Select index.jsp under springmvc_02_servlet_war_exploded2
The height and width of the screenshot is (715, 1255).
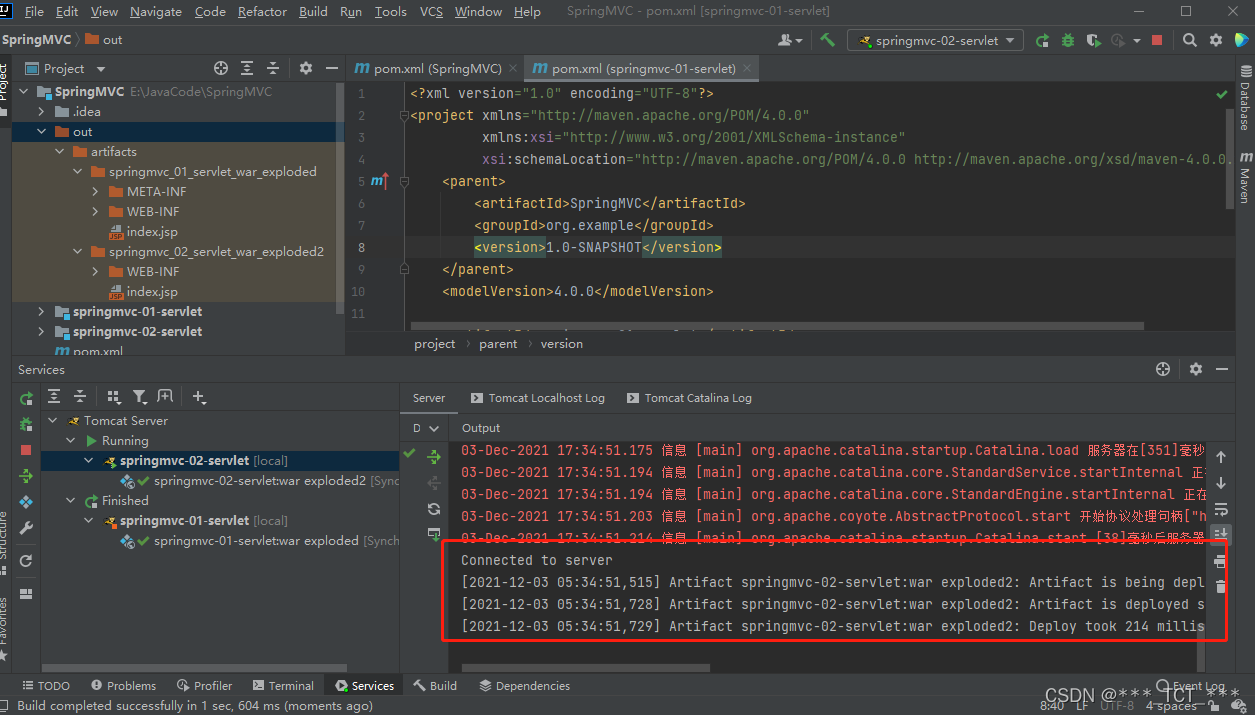coord(152,292)
